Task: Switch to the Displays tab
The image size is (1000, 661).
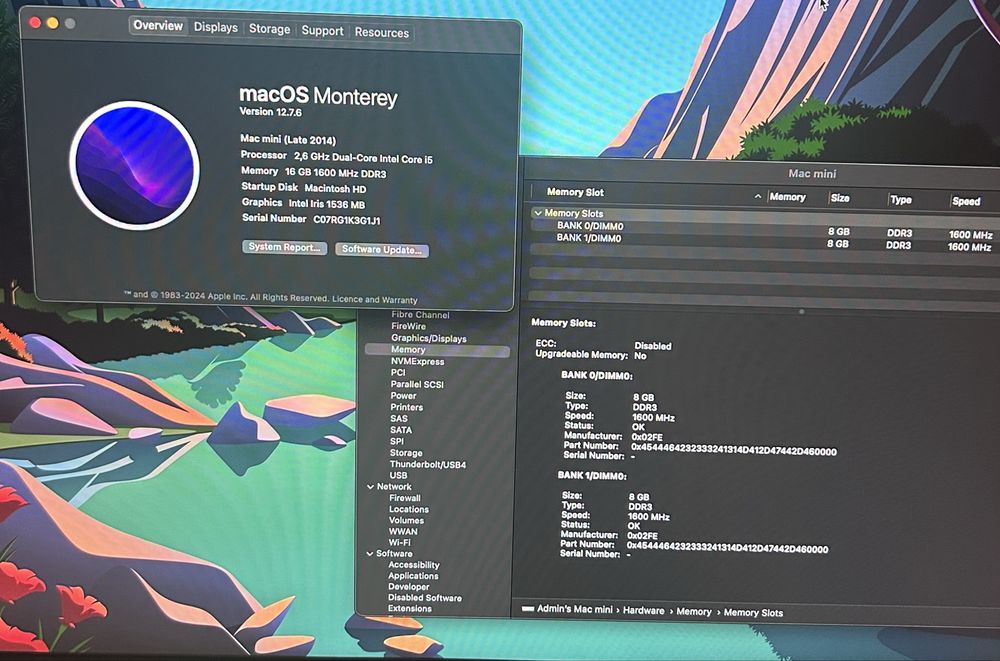Action: (x=216, y=27)
